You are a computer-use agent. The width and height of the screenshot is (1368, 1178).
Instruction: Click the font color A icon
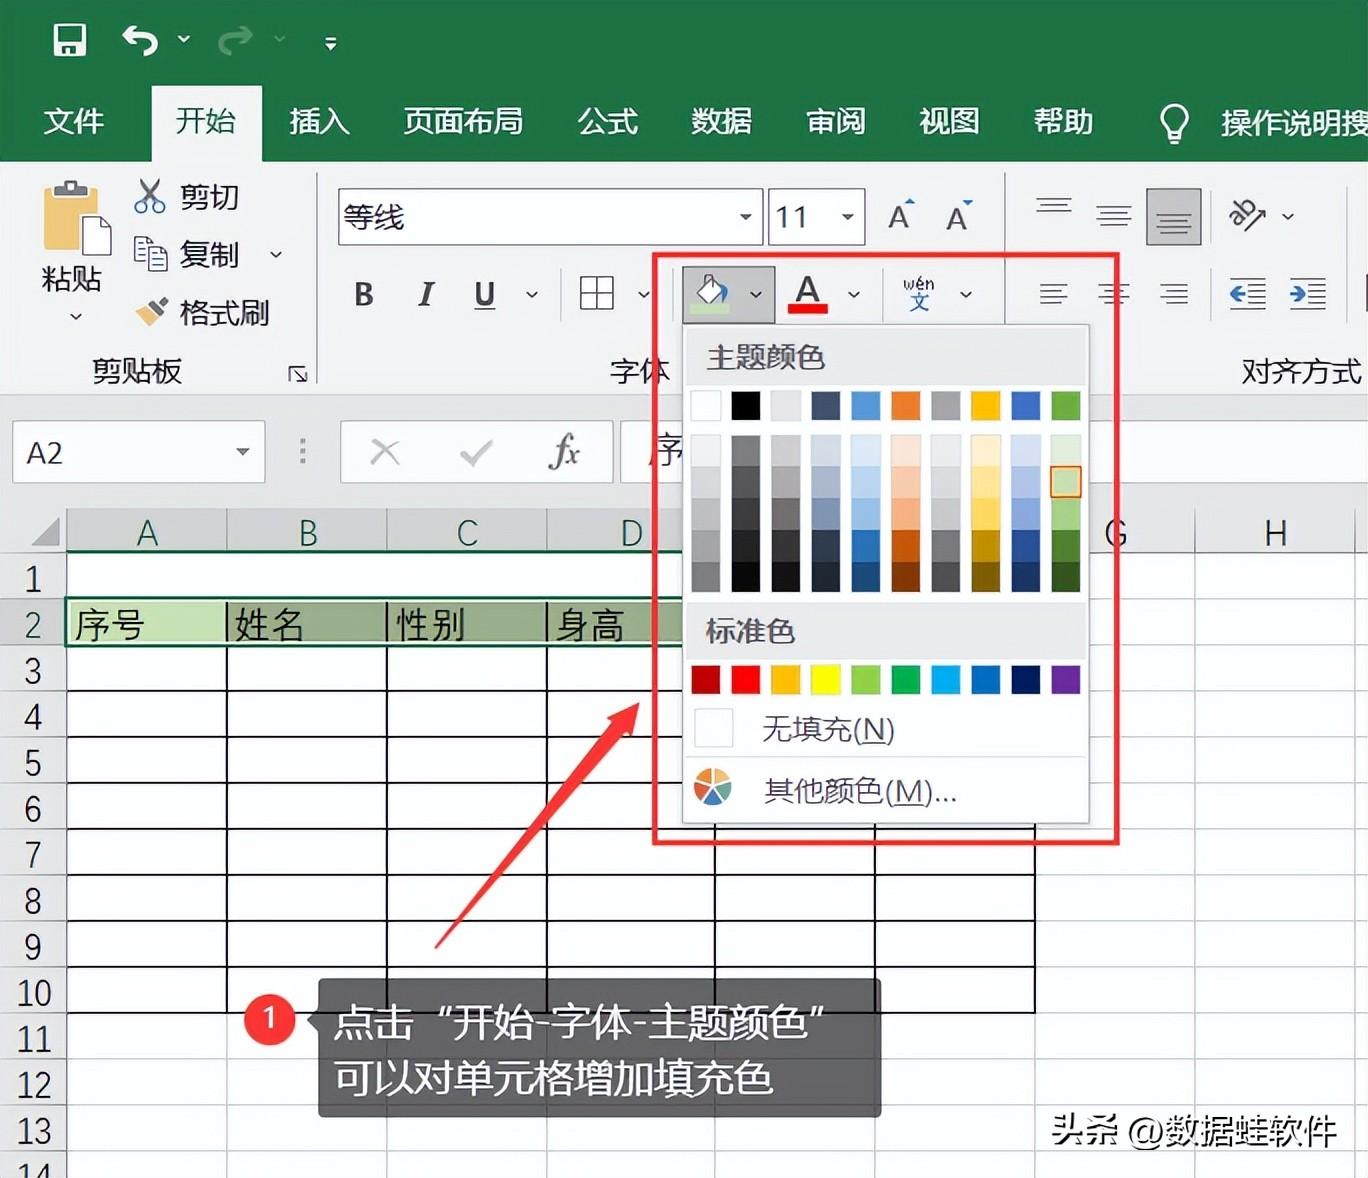808,293
